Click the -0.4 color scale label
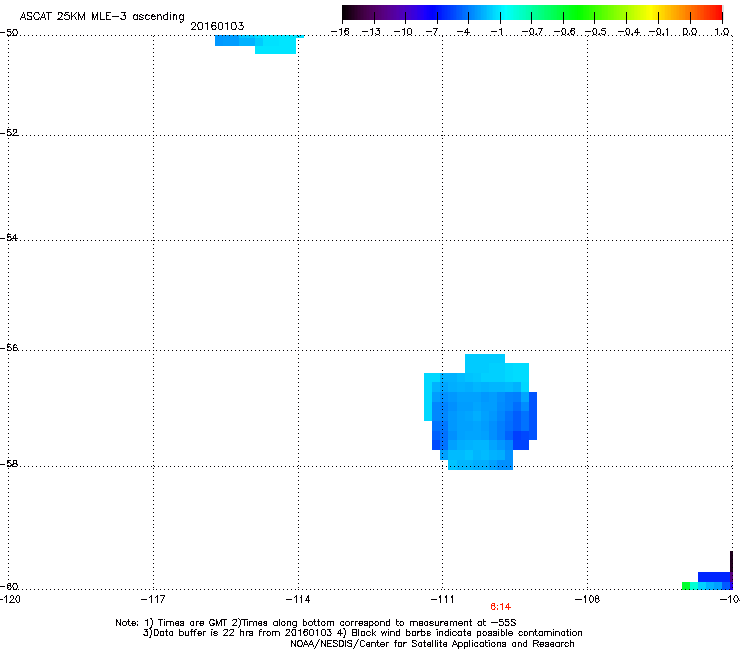This screenshot has width=740, height=650. click(628, 32)
